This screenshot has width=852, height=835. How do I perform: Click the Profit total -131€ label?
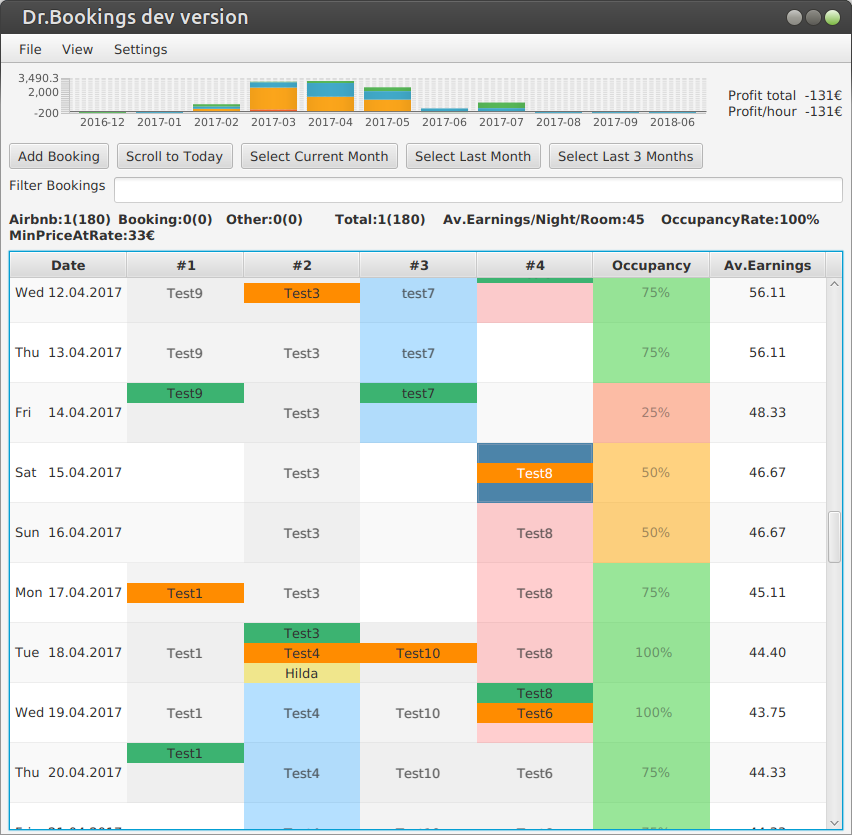coord(785,96)
